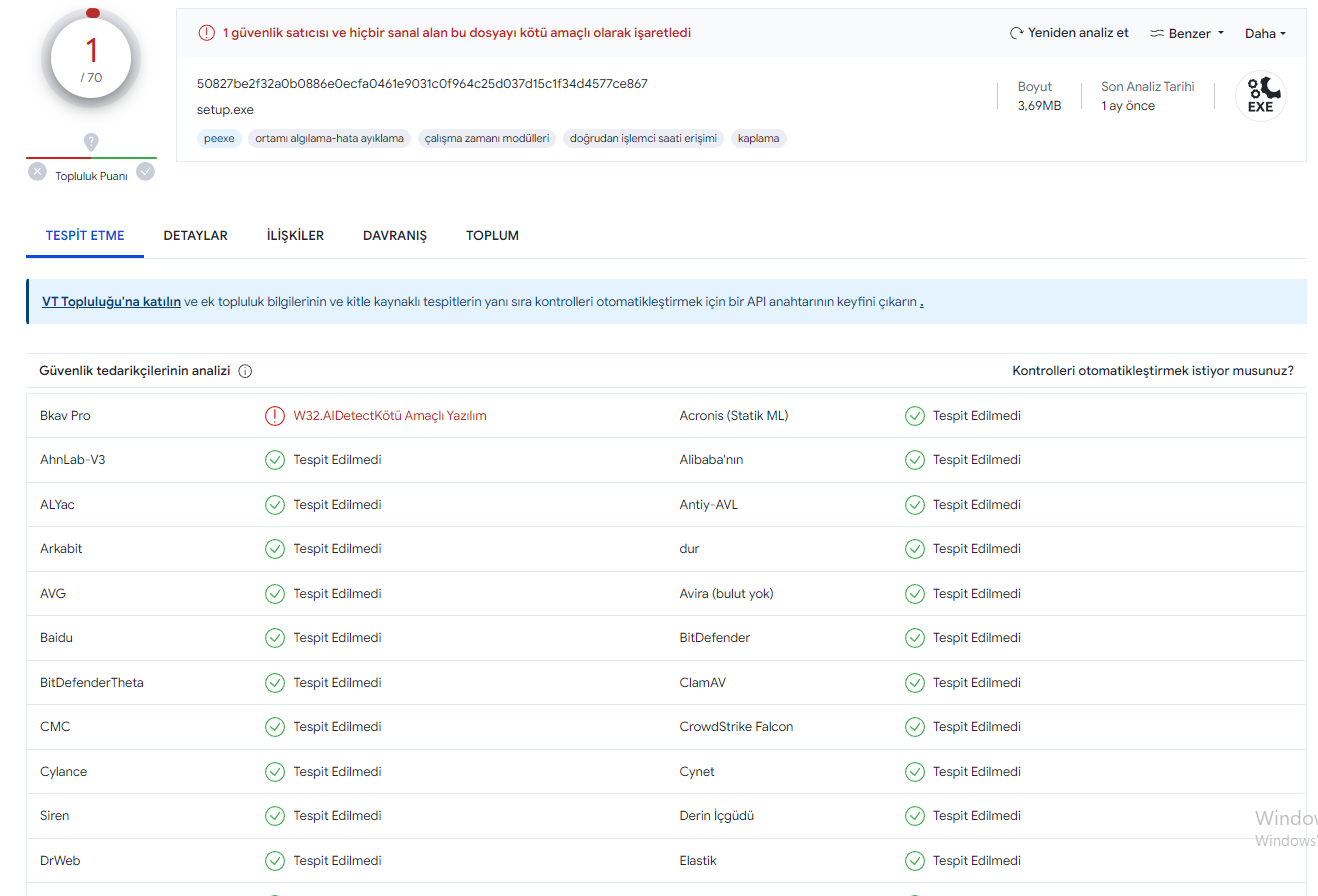Click the green check icon for AhnLab-V3

point(274,460)
